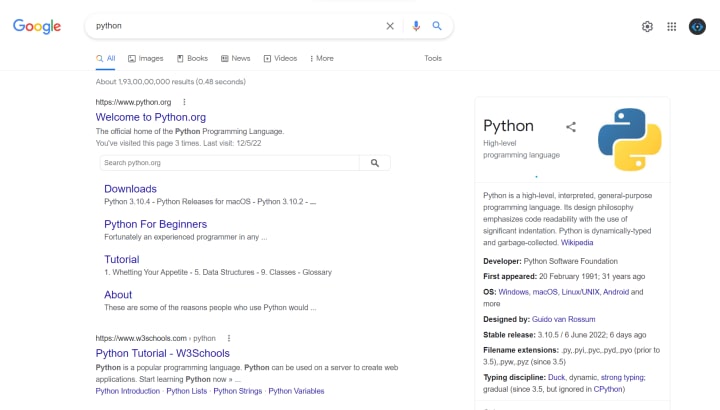Open Google settings gear
The height and width of the screenshot is (410, 720).
pos(647,26)
